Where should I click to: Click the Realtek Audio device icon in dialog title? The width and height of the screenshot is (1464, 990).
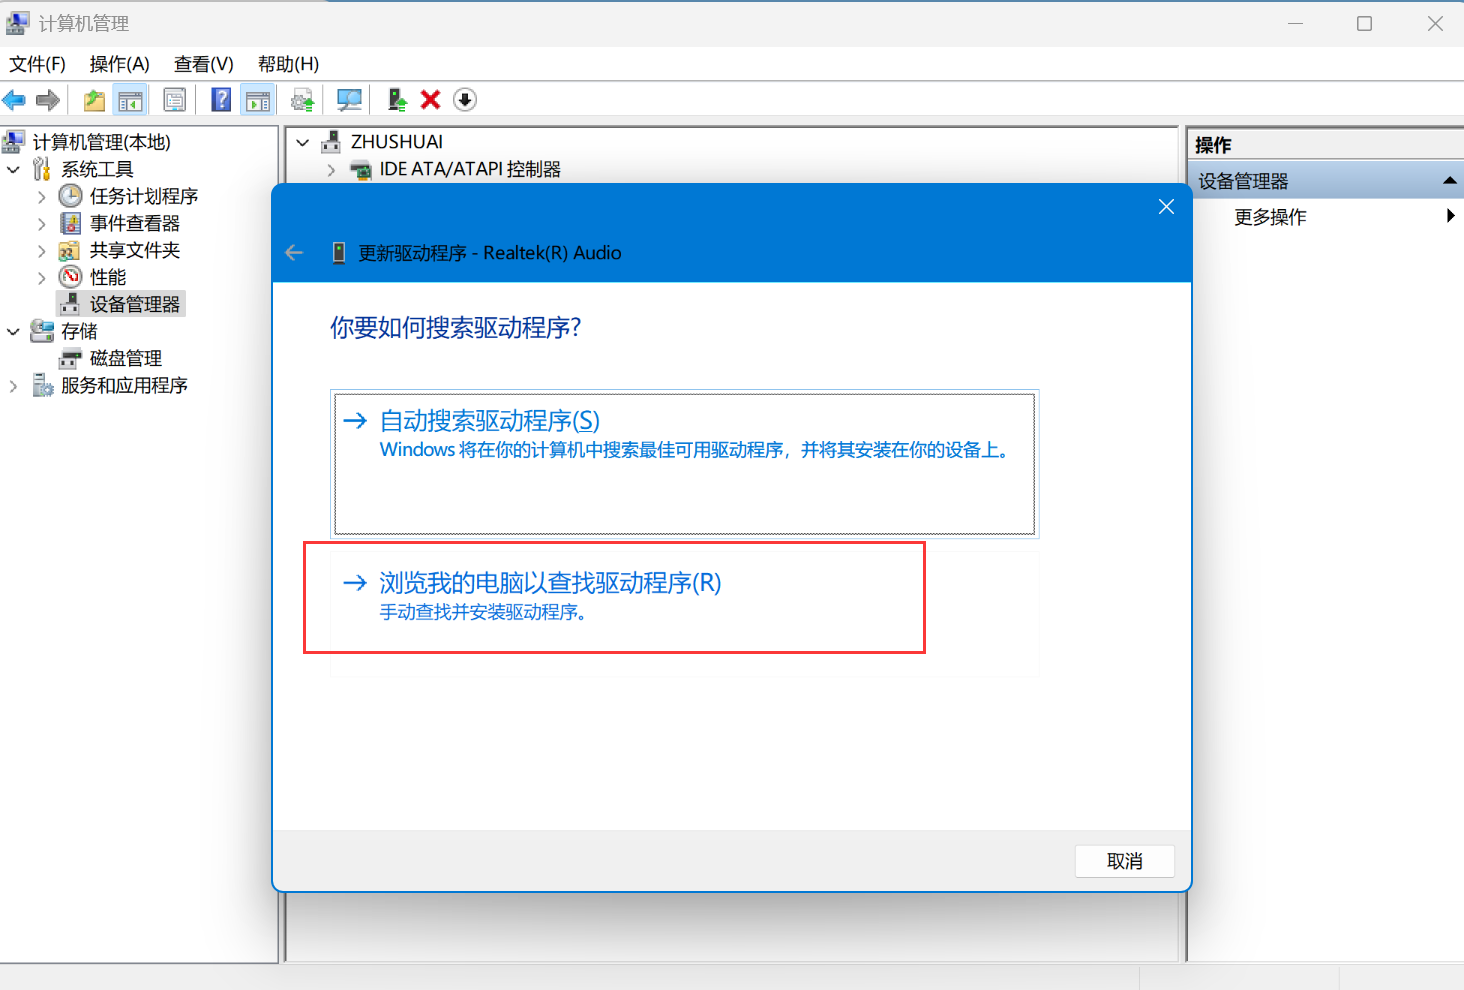339,253
